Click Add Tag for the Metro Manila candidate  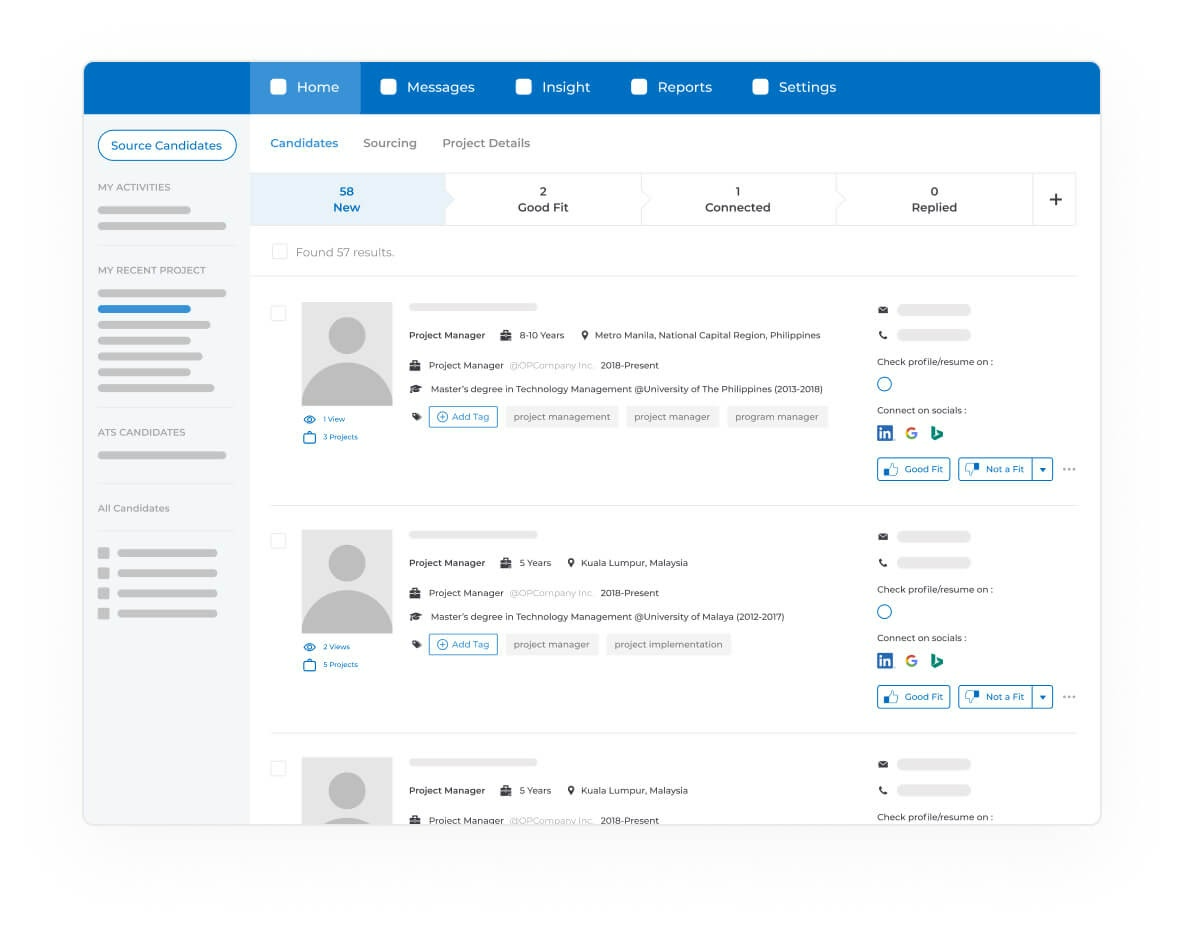pyautogui.click(x=463, y=417)
